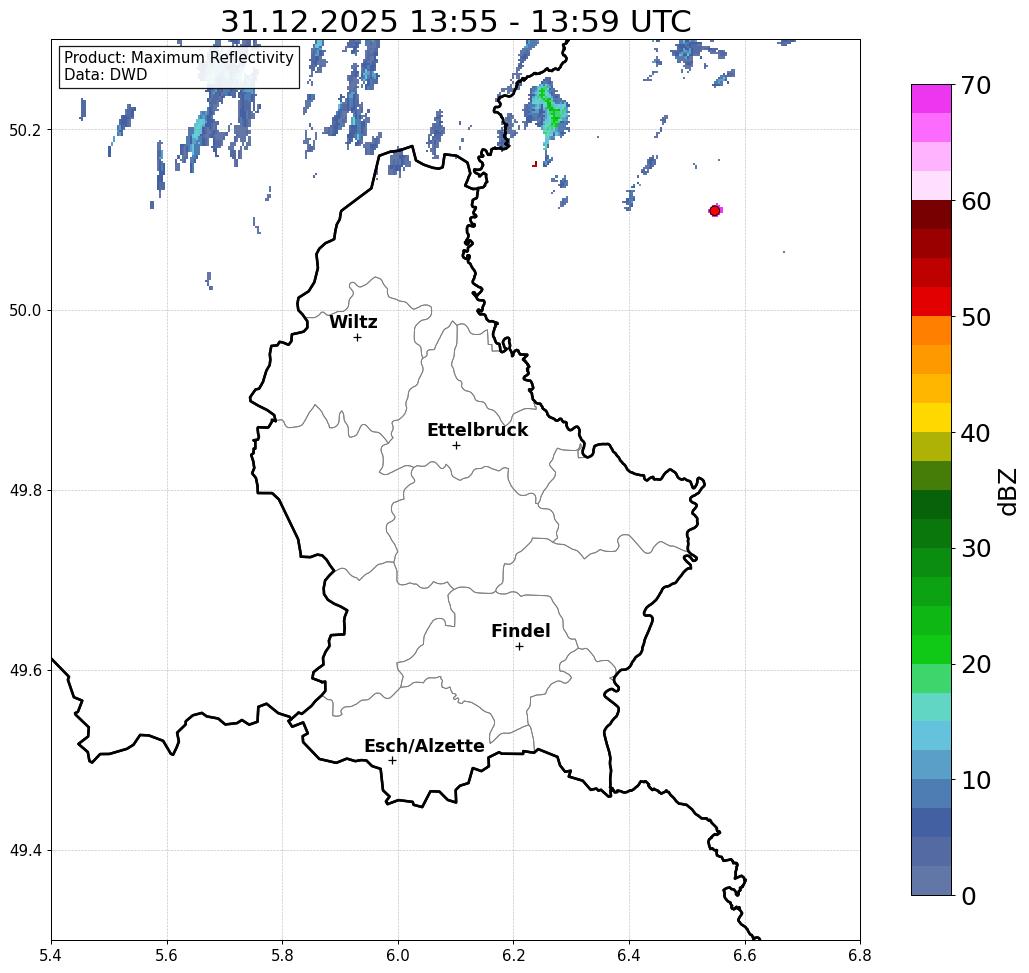Click the Esch/Alzette station cross marker

click(392, 760)
